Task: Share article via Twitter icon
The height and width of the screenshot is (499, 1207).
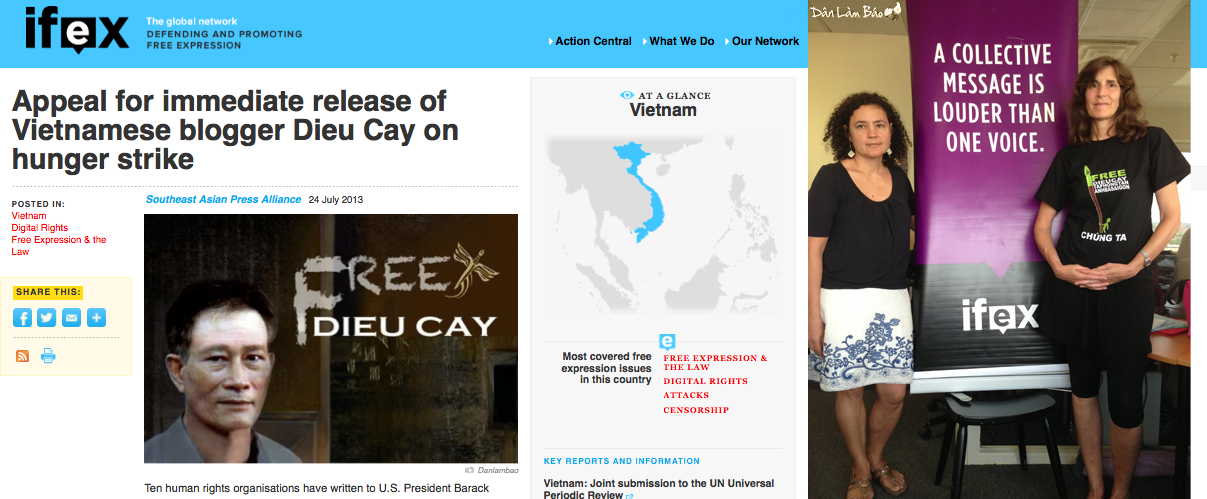Action: click(x=47, y=318)
